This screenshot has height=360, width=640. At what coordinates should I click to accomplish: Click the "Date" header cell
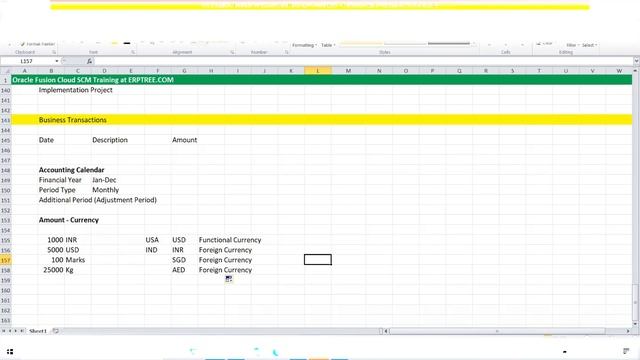[46, 140]
